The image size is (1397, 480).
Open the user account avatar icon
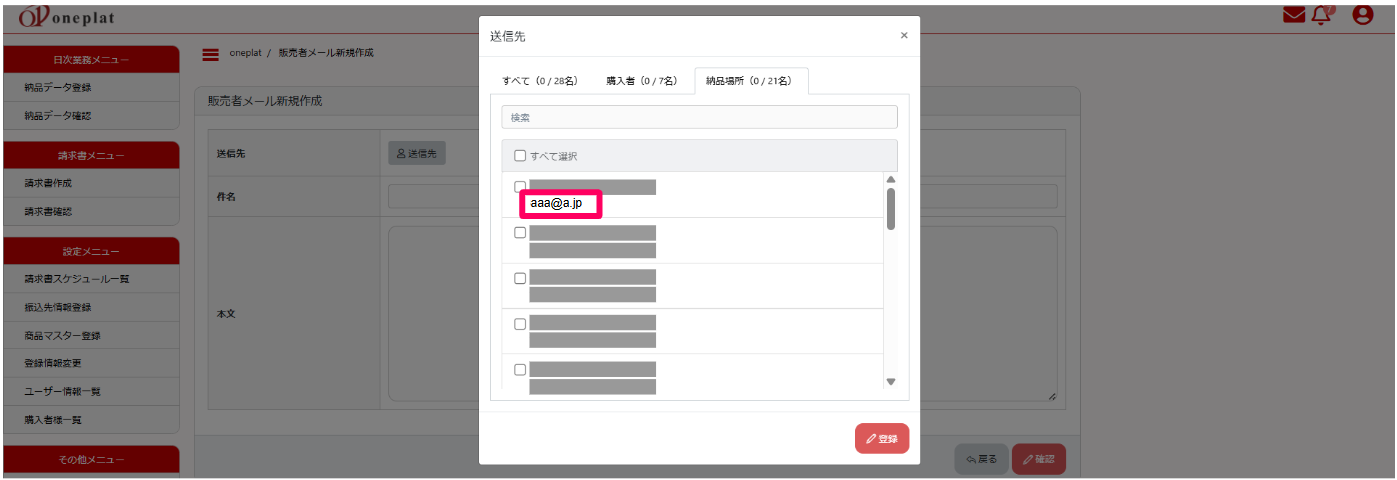[1362, 15]
